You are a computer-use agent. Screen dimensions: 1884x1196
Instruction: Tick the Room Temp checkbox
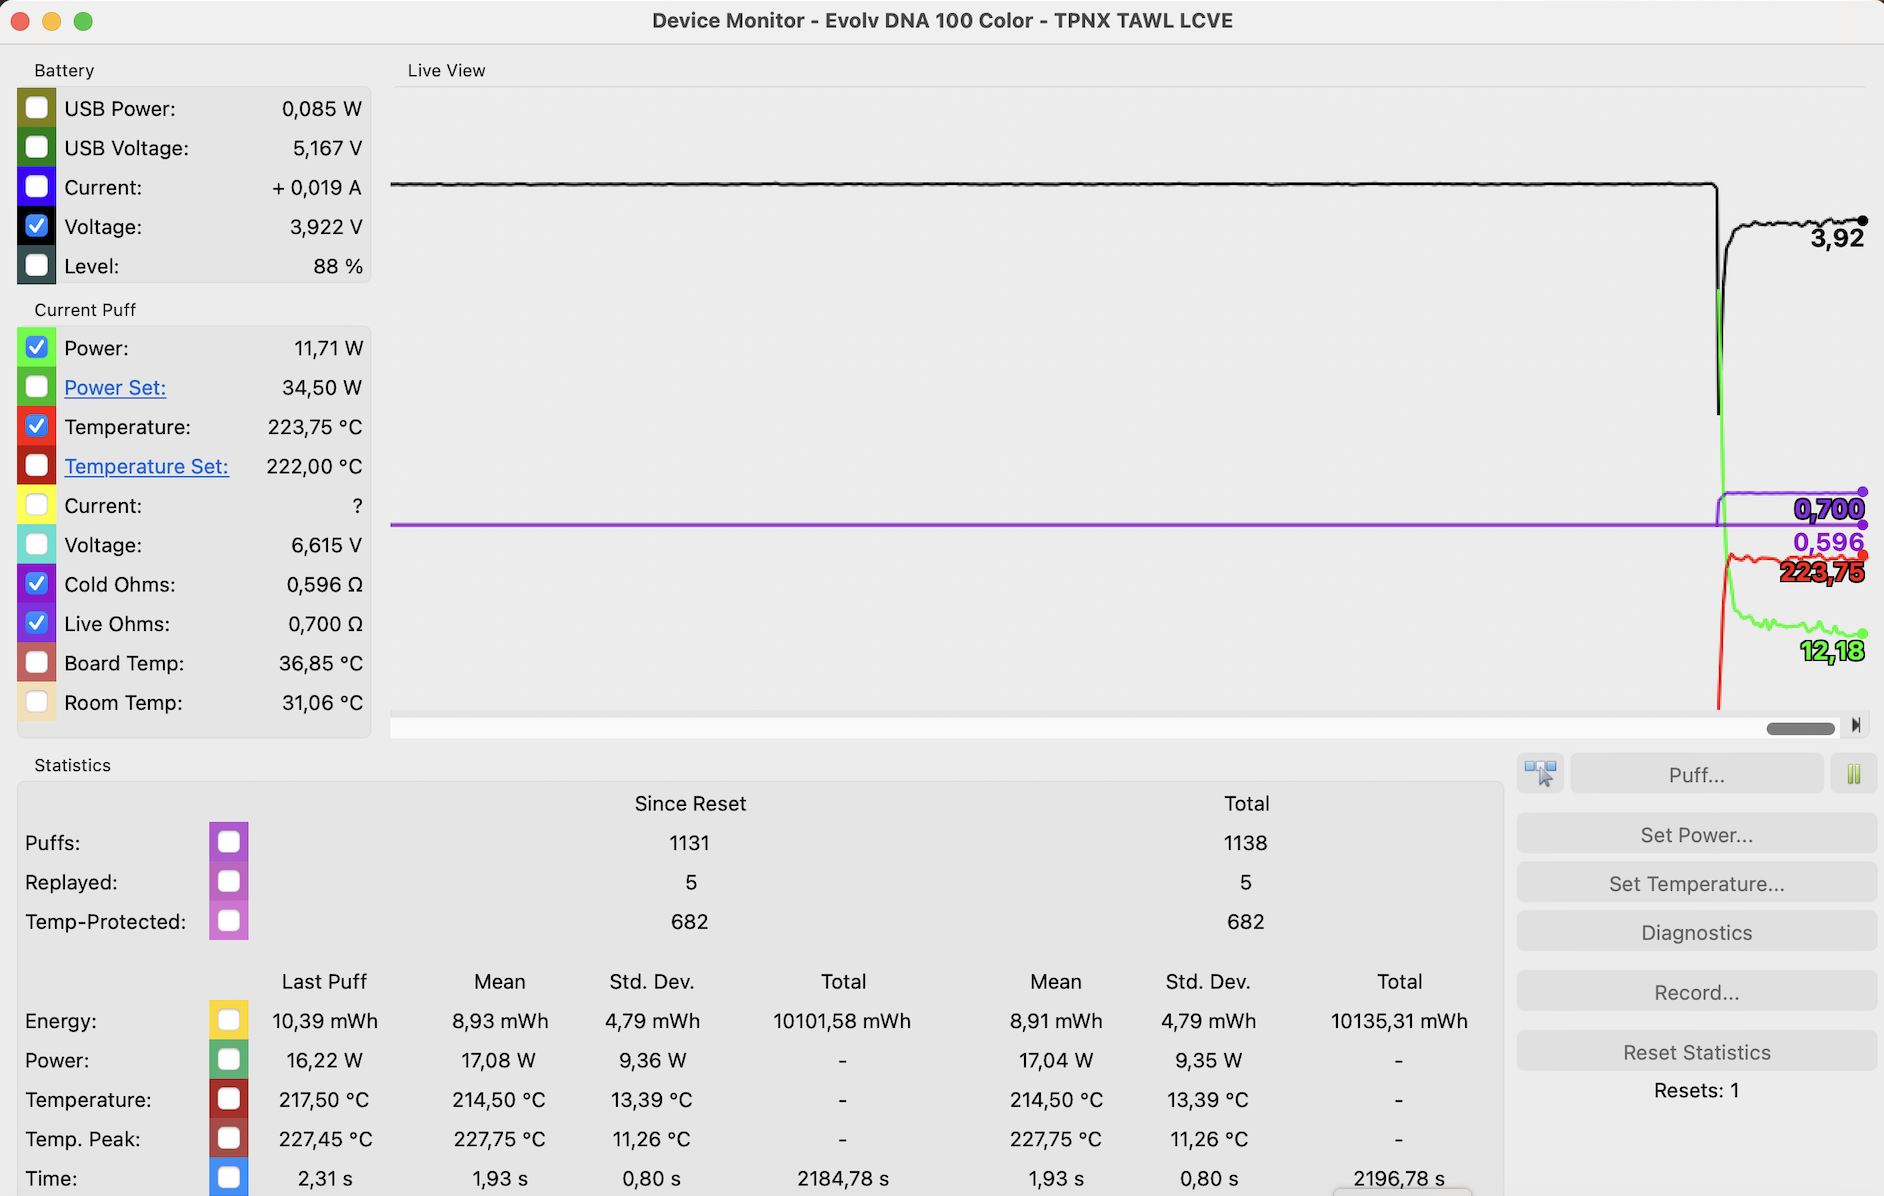point(37,703)
